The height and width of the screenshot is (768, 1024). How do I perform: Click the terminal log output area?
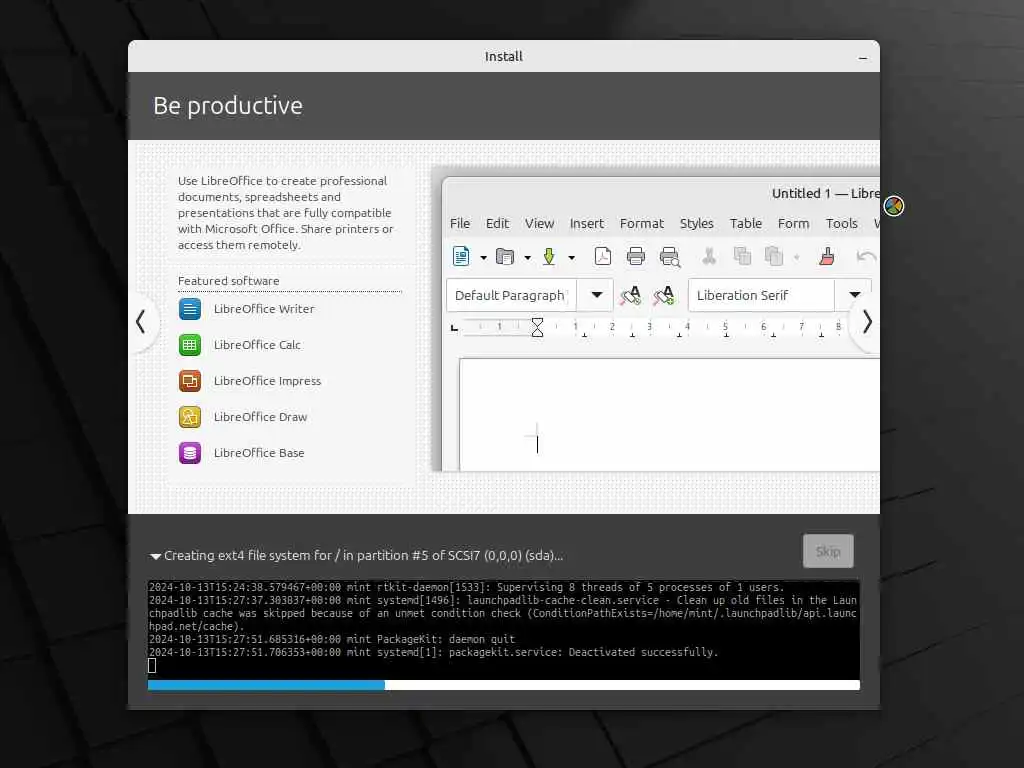(504, 629)
